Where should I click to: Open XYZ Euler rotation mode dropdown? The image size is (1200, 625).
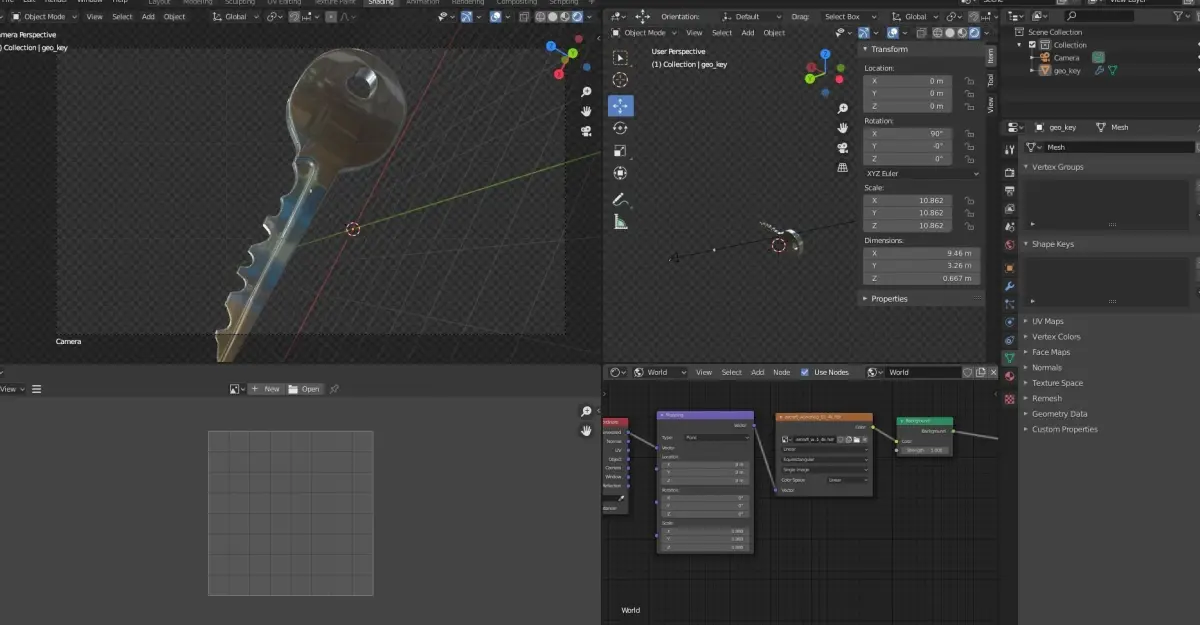[x=922, y=173]
